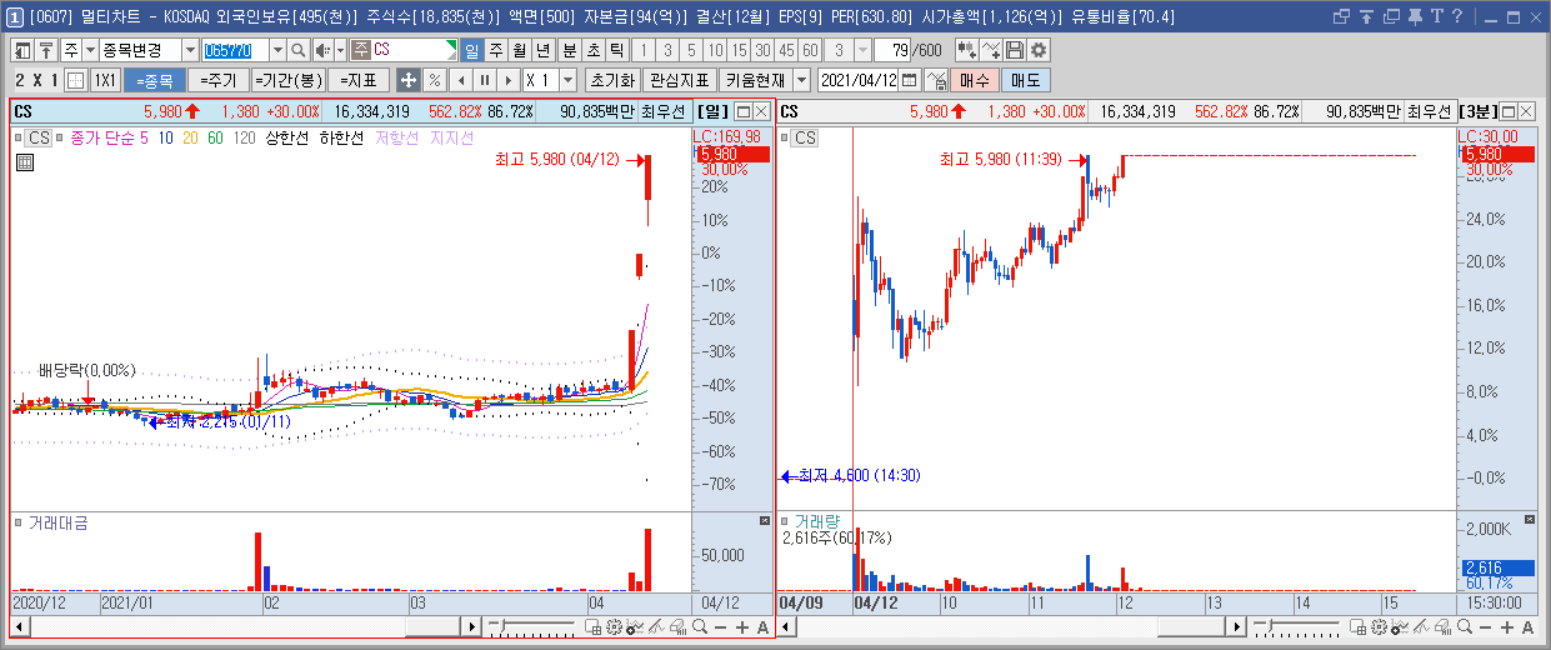Viewport: 1551px width, 650px height.
Task: Toggle the =기간(봉) sync button
Action: coord(288,80)
